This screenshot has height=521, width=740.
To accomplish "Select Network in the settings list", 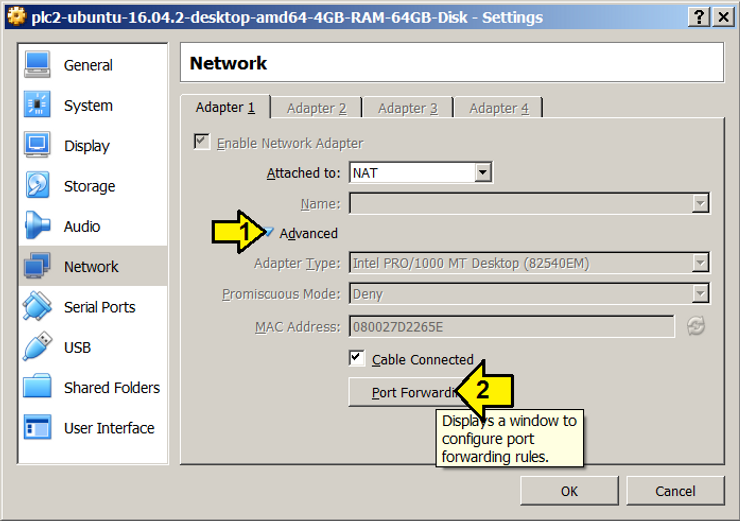I will click(x=93, y=266).
